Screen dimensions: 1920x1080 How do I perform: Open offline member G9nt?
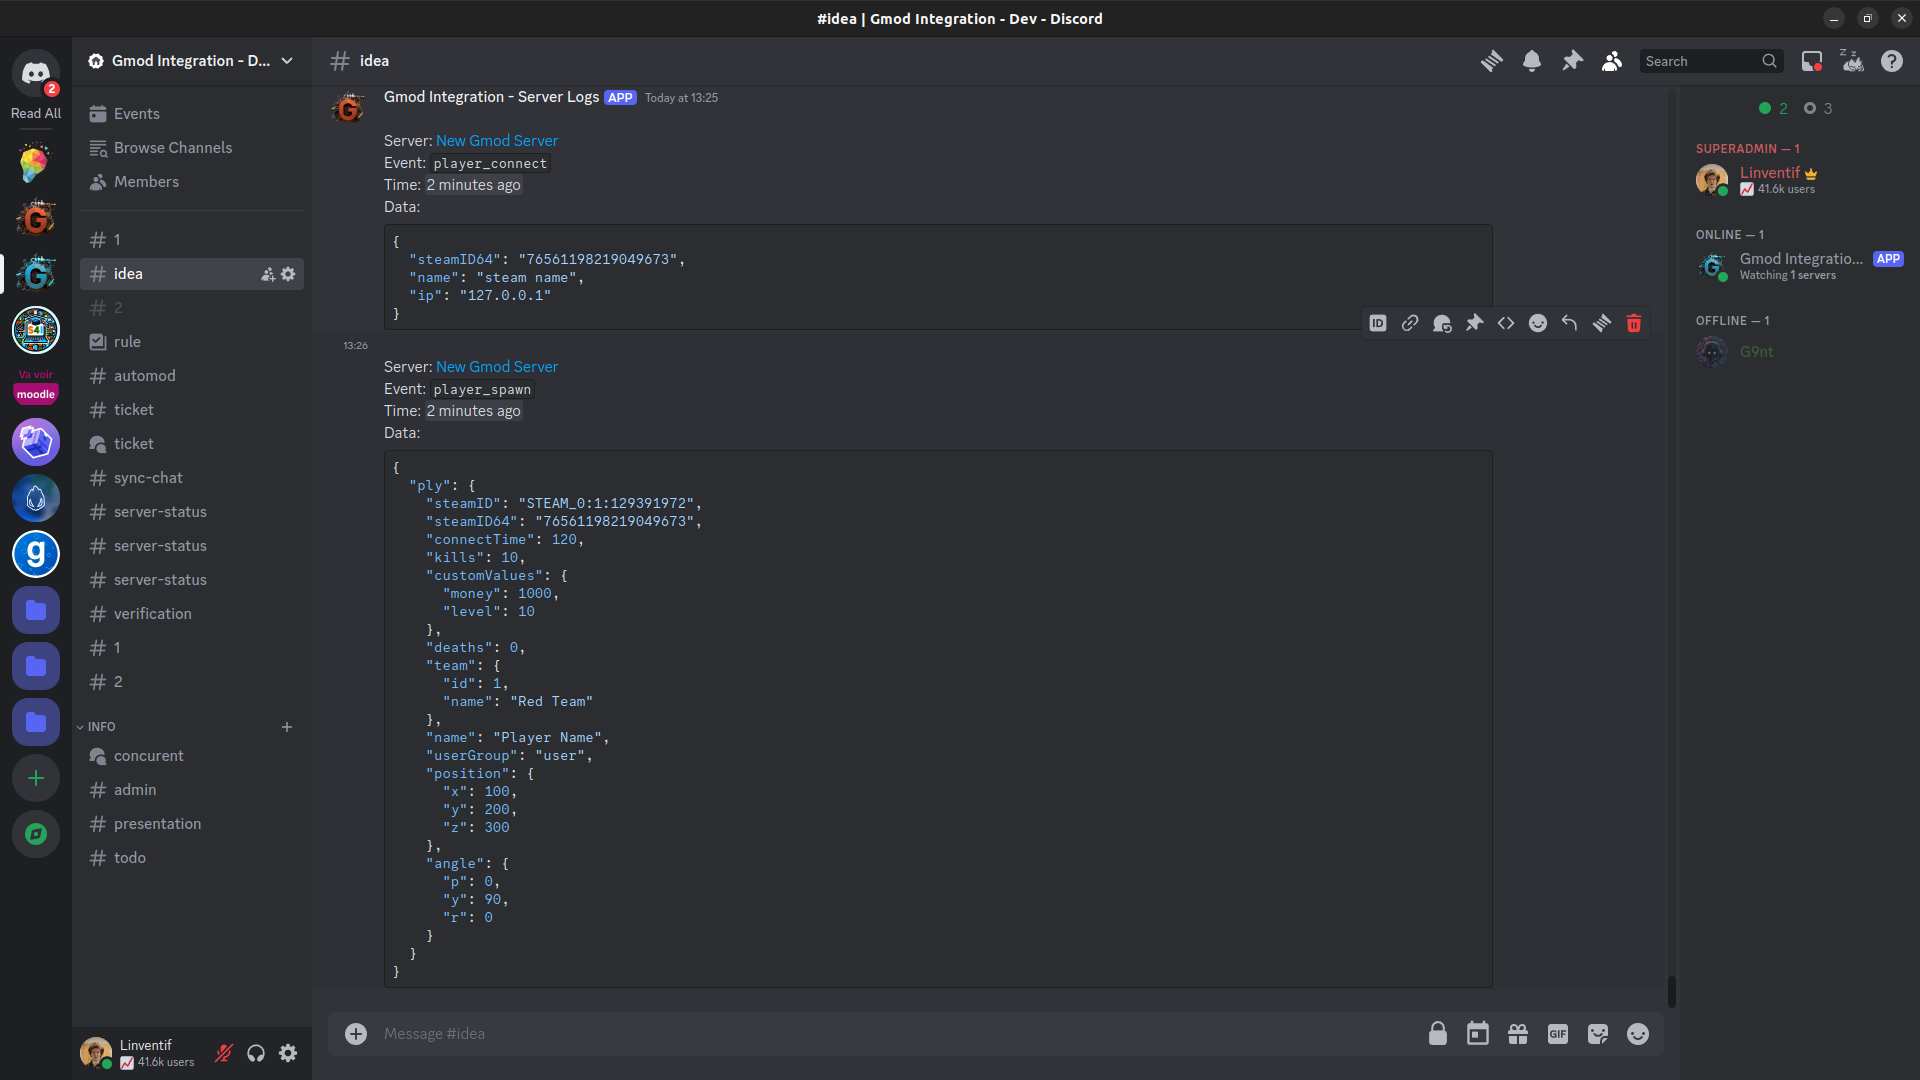click(x=1798, y=352)
